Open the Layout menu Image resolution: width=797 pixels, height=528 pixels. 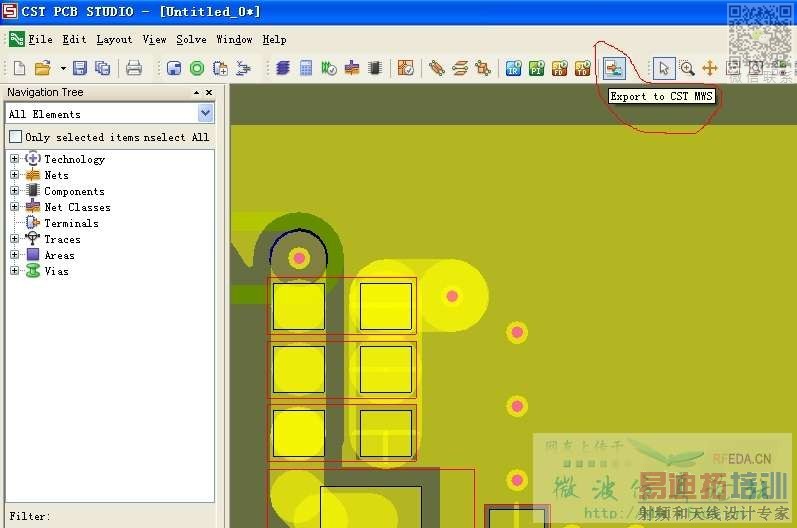(x=114, y=39)
